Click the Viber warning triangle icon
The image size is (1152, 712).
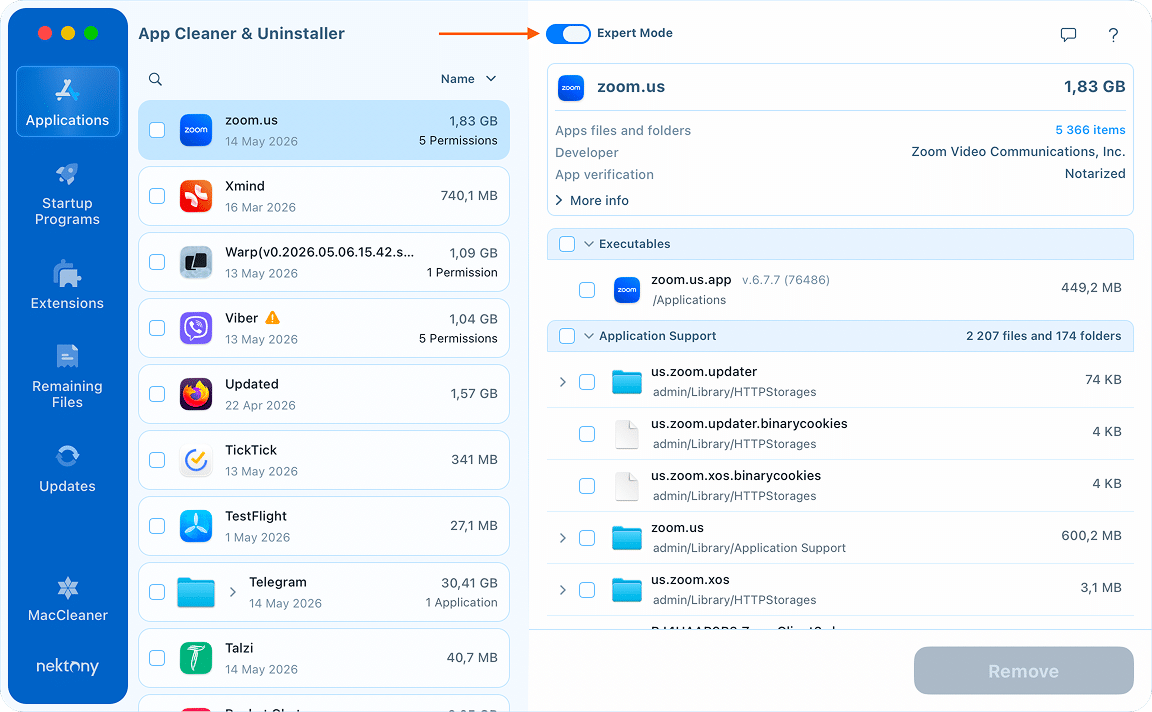tap(273, 317)
